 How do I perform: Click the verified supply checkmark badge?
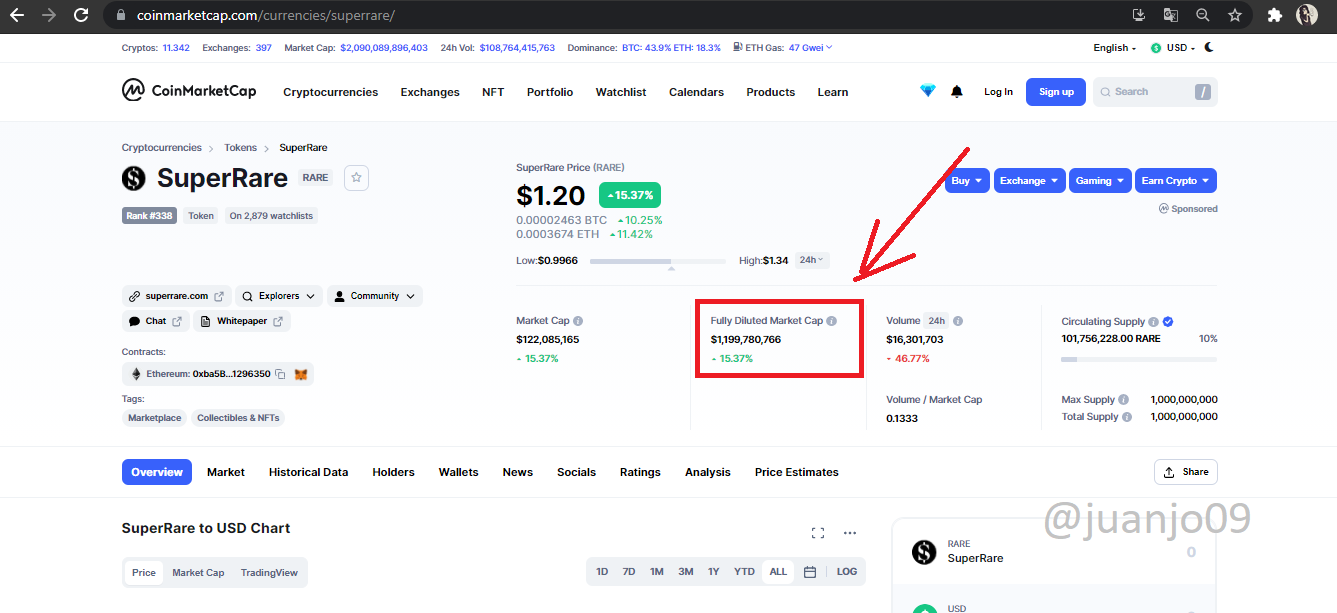click(x=1168, y=322)
